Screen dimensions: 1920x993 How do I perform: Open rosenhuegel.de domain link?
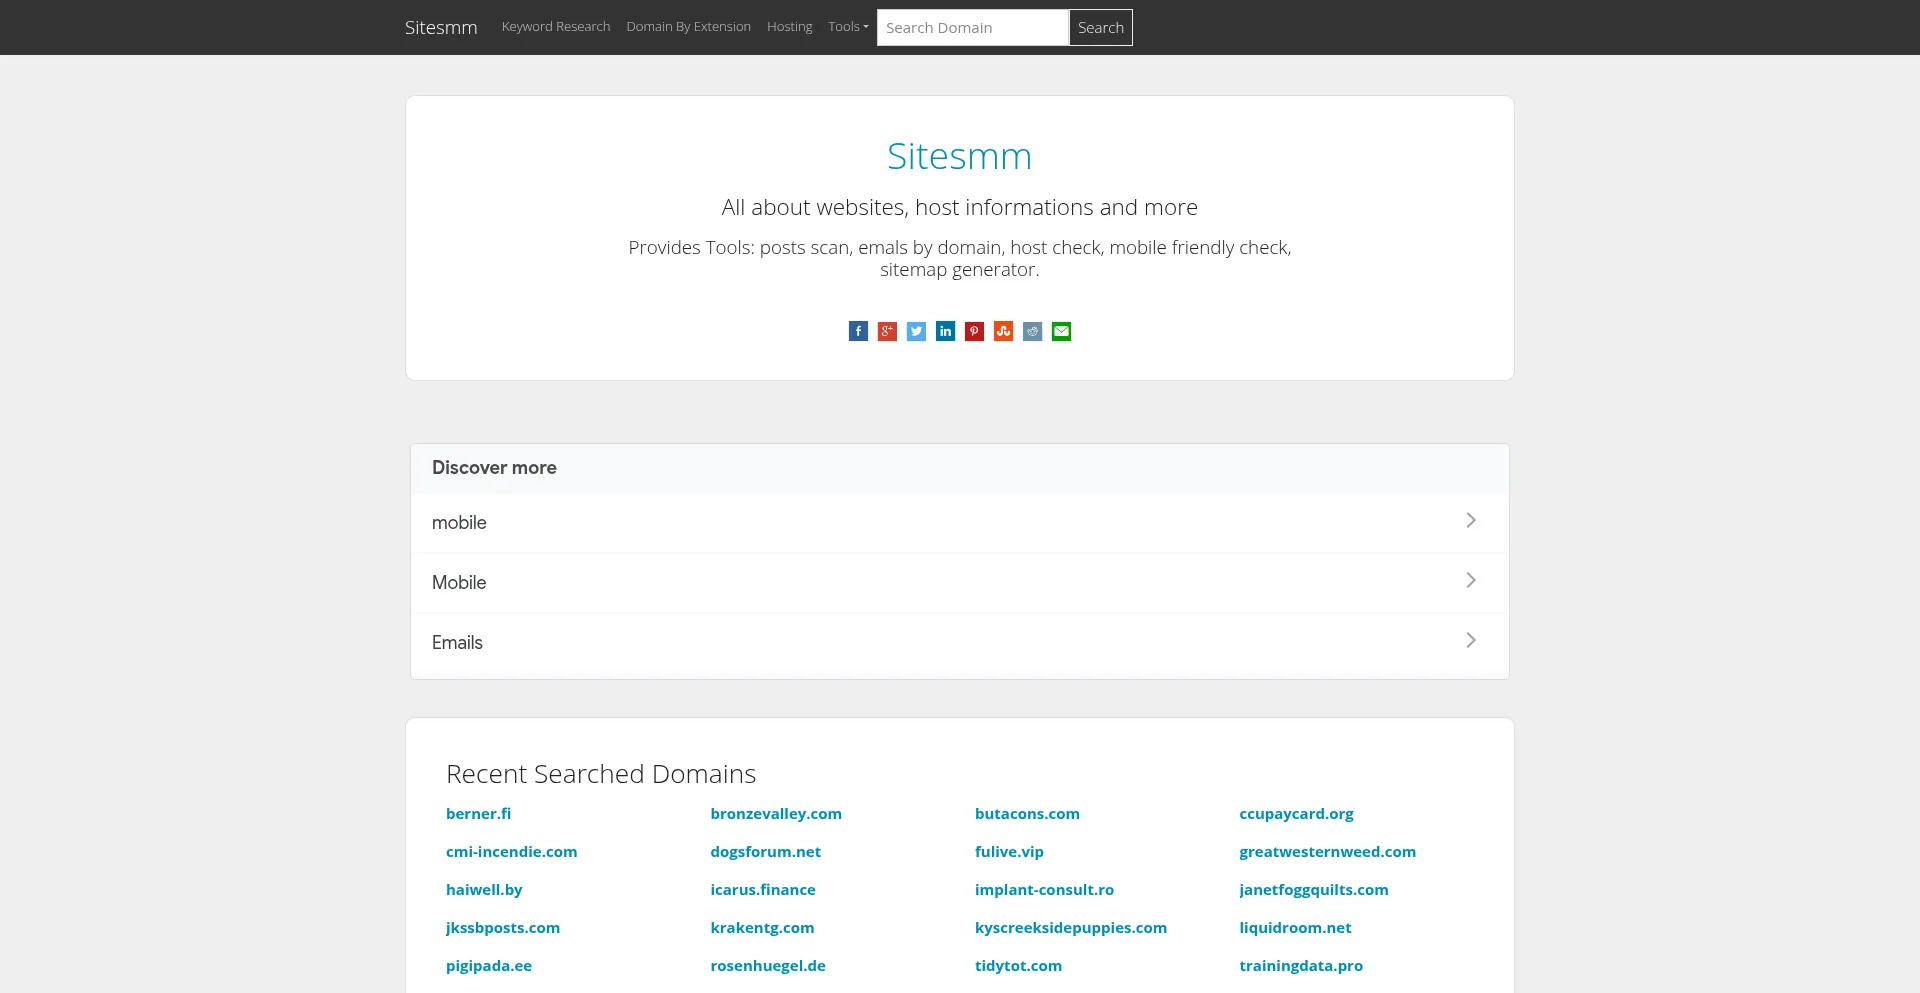(768, 966)
